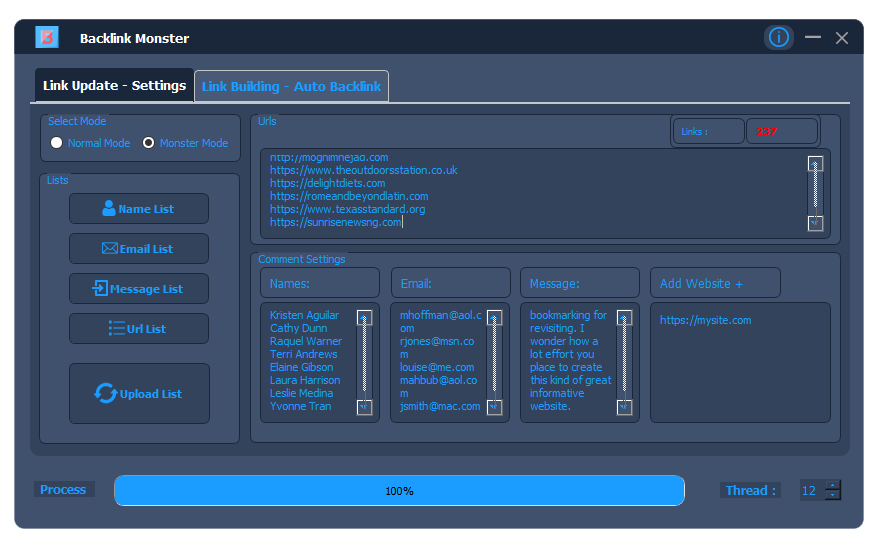Click the person icon on Name List
Viewport: 882px width, 547px height.
[109, 209]
